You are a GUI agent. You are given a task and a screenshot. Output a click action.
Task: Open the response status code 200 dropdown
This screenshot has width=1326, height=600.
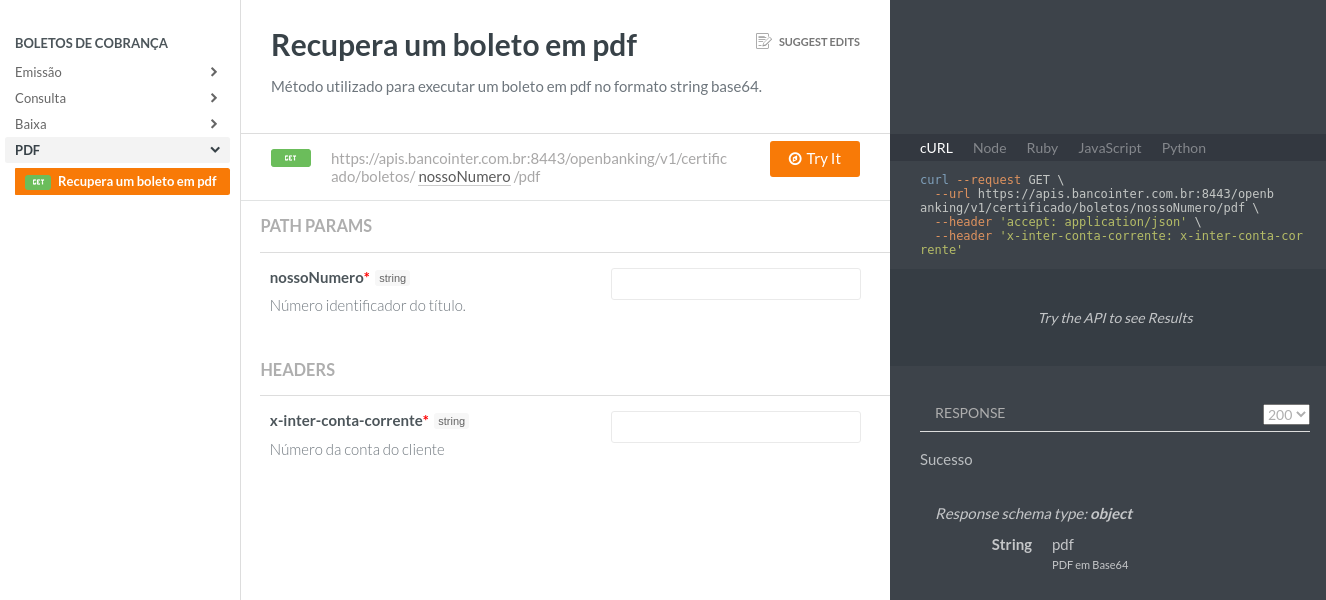pyautogui.click(x=1286, y=413)
